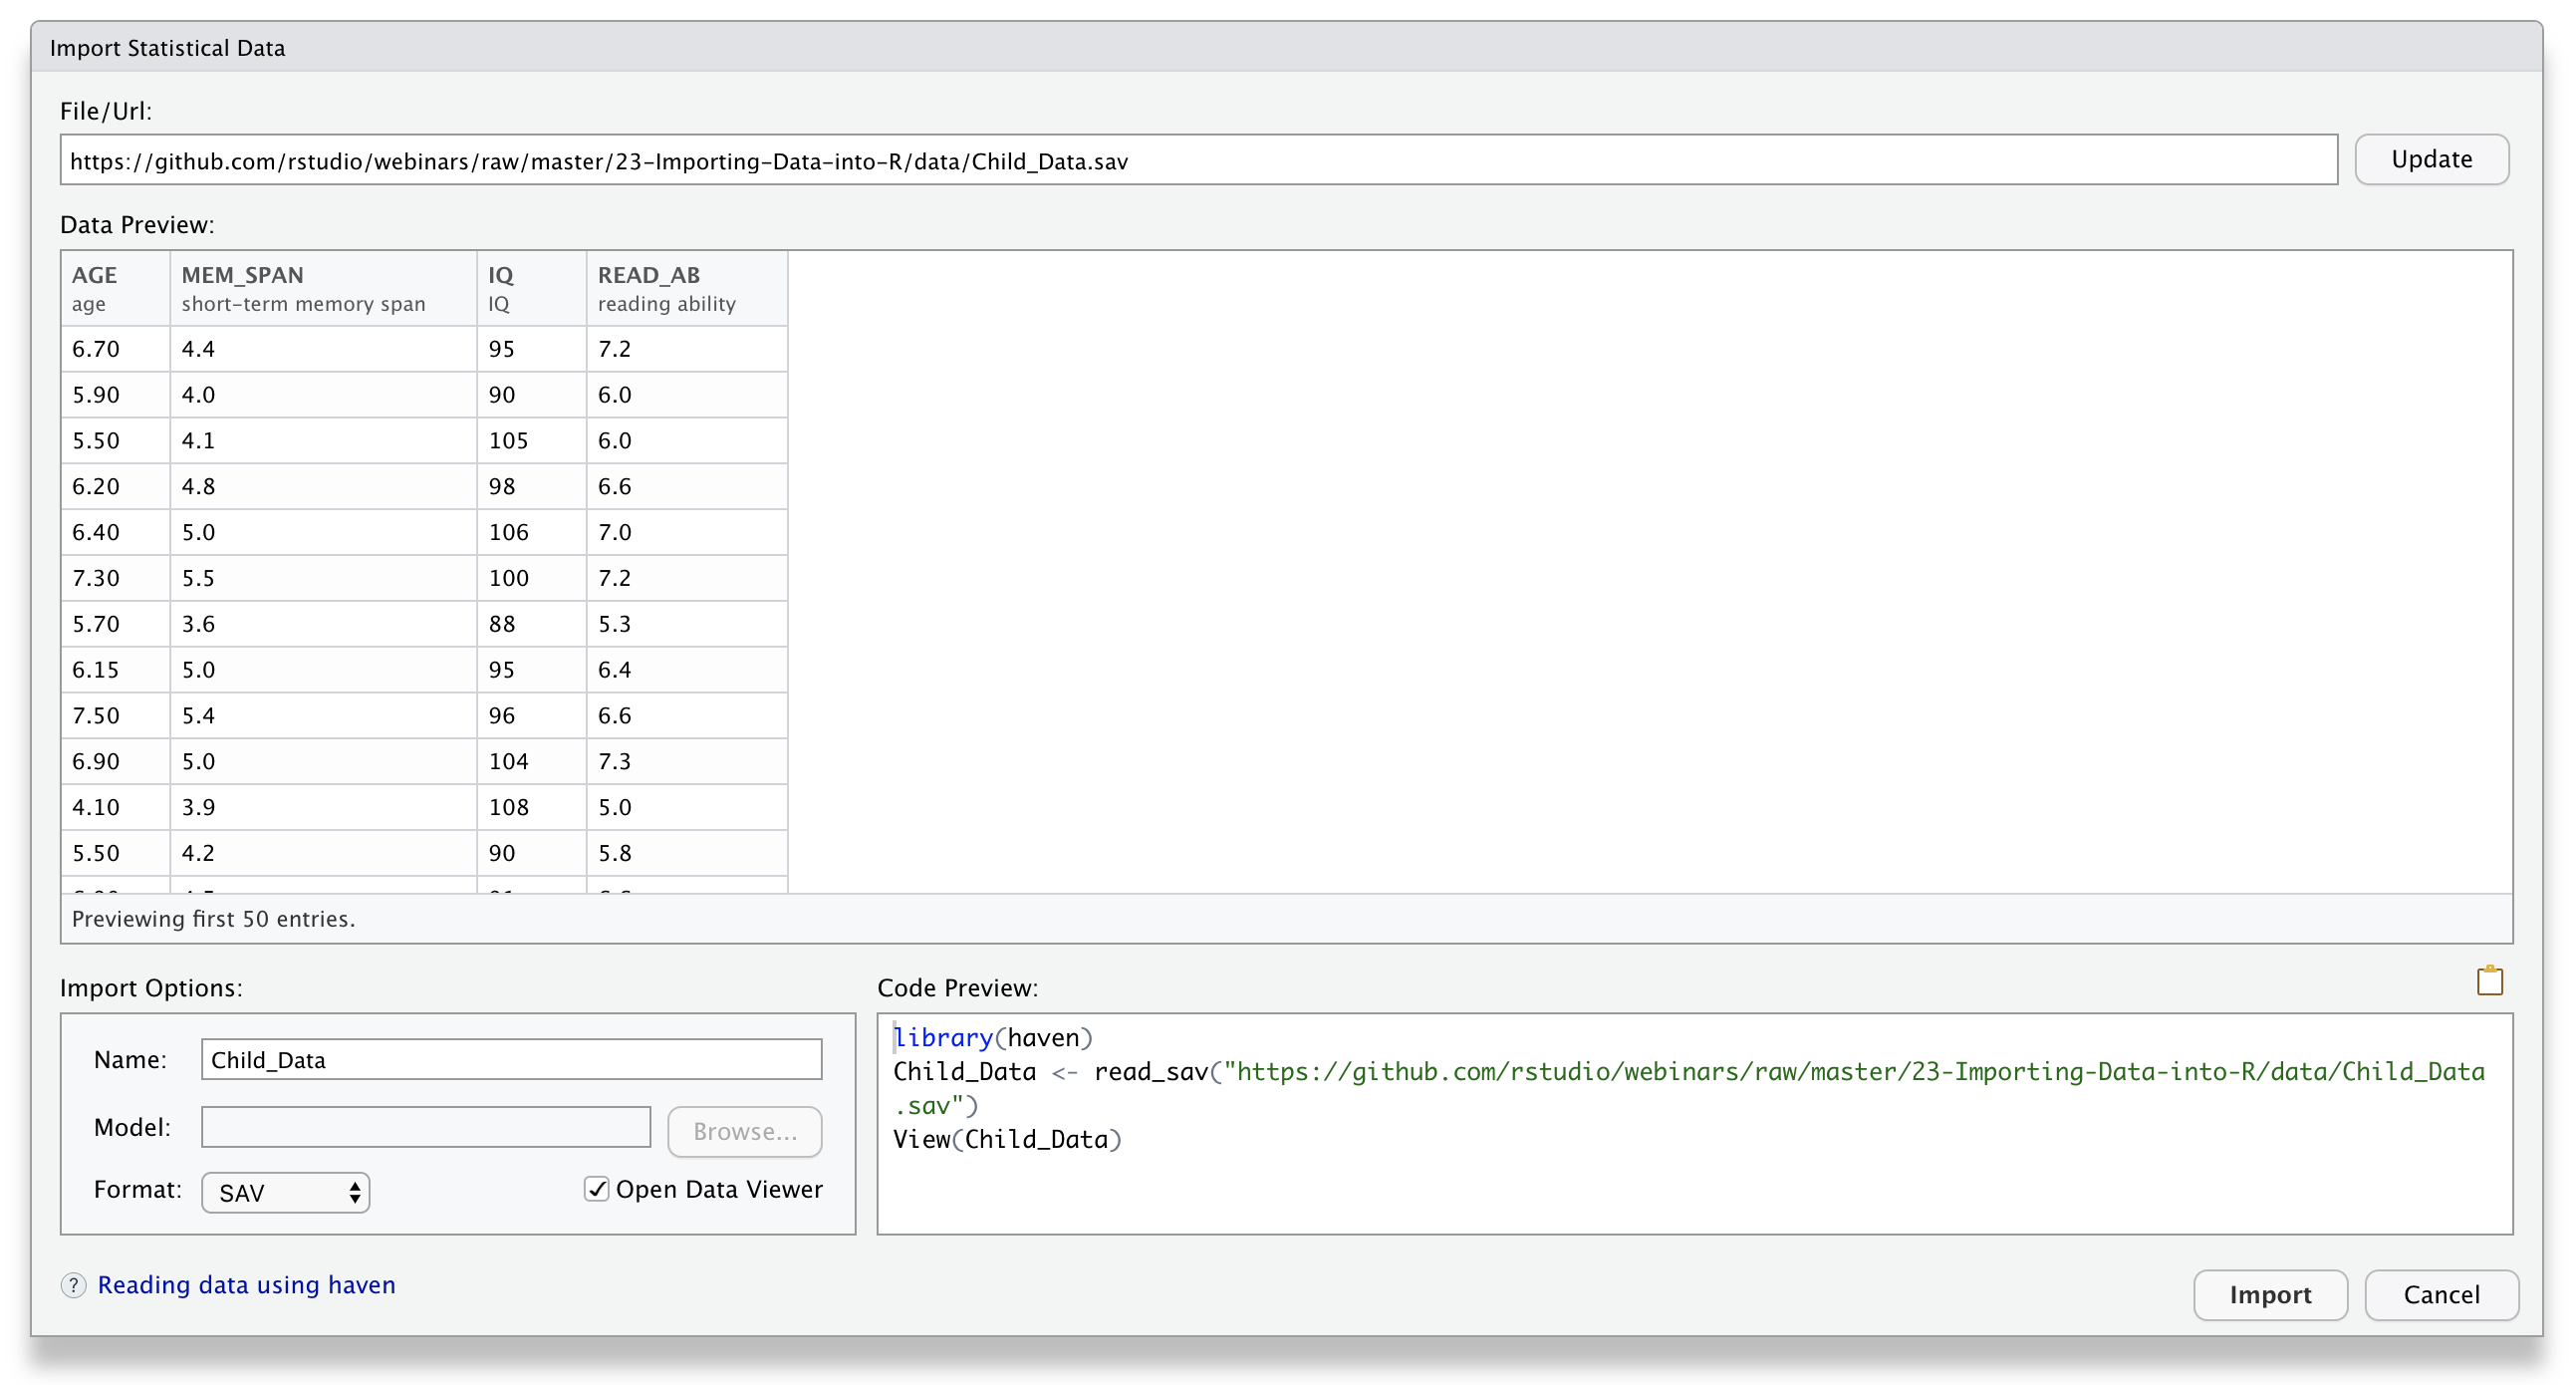
Task: Click the Previewing first 50 entries status text
Action: pyautogui.click(x=213, y=919)
